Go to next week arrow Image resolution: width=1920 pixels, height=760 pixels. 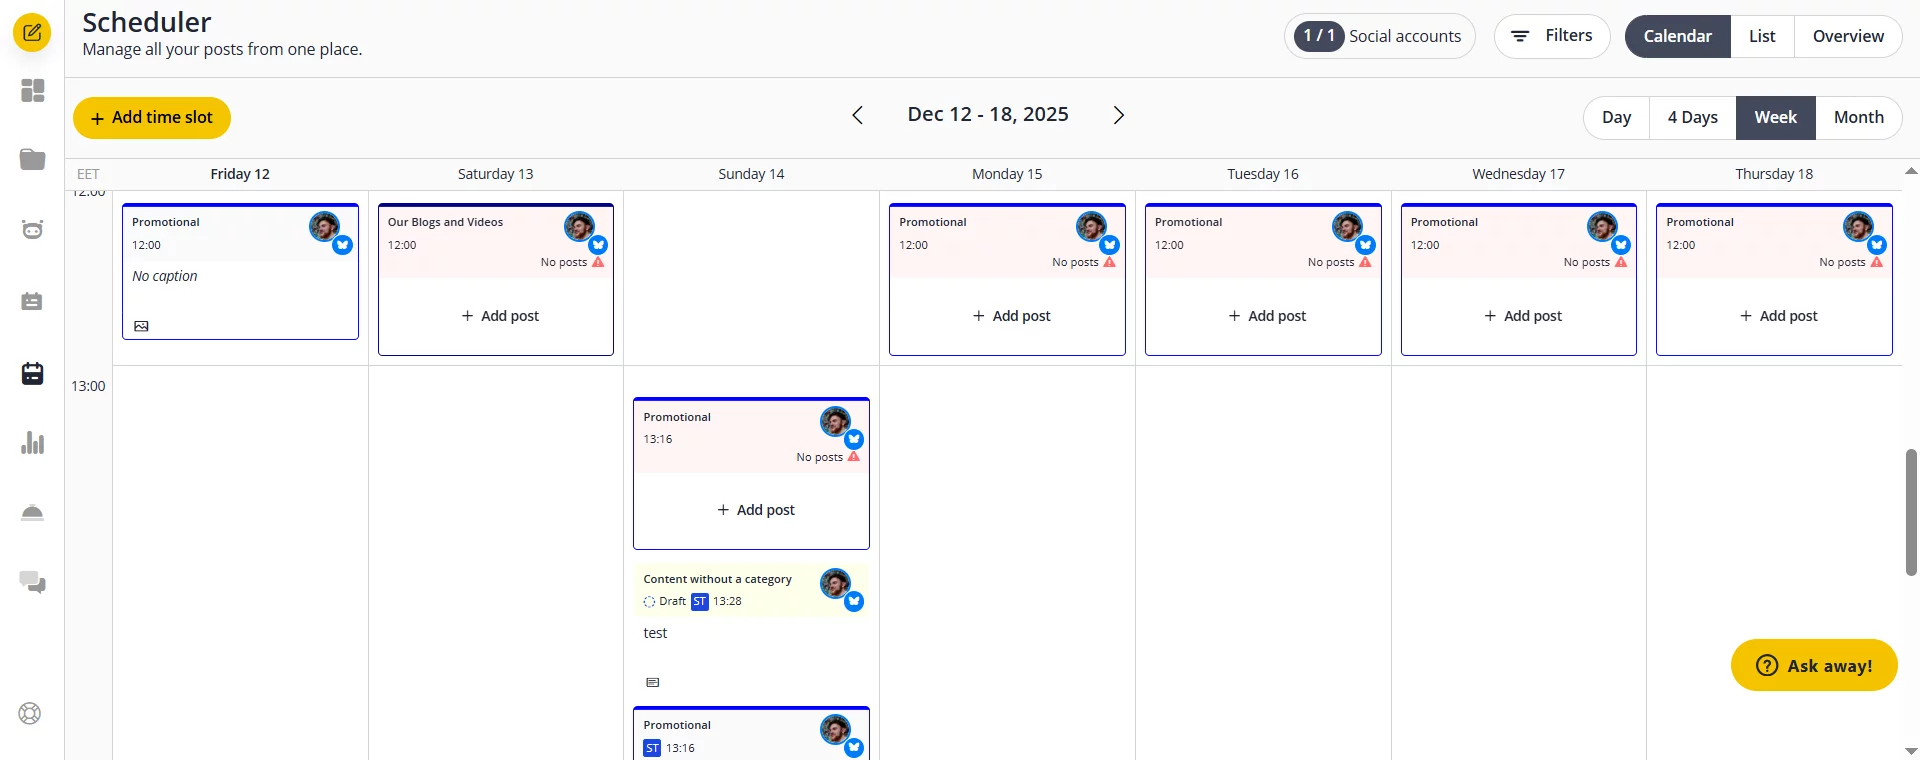click(1119, 115)
